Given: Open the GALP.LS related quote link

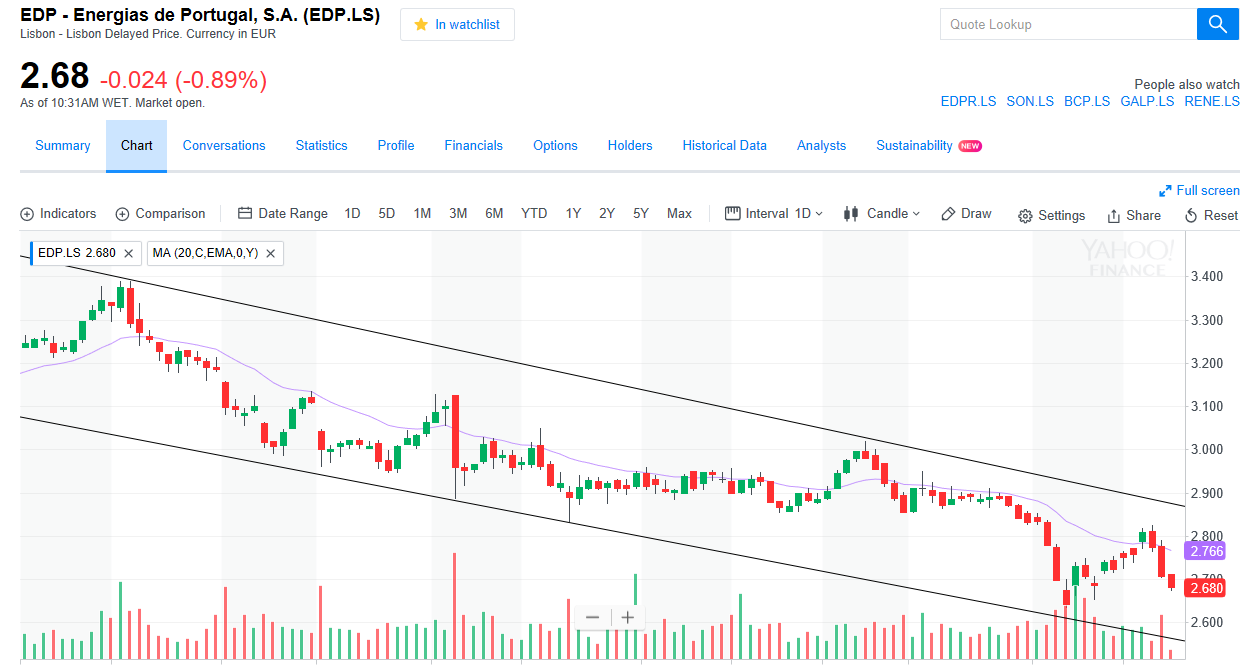Looking at the screenshot, I should pos(1147,101).
